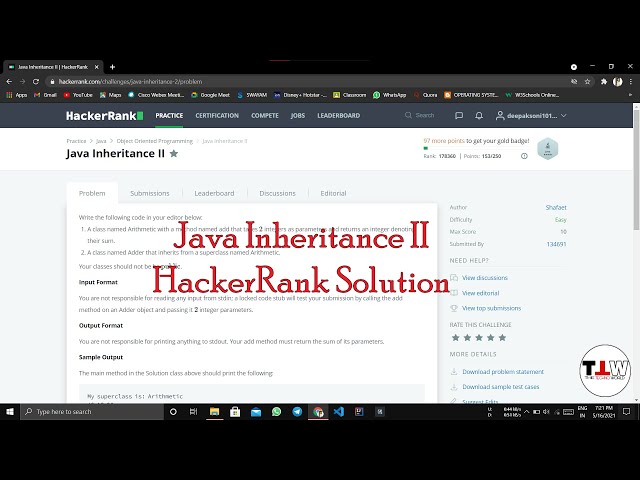The height and width of the screenshot is (480, 640).
Task: Switch to the Discussions tab
Action: click(x=278, y=193)
